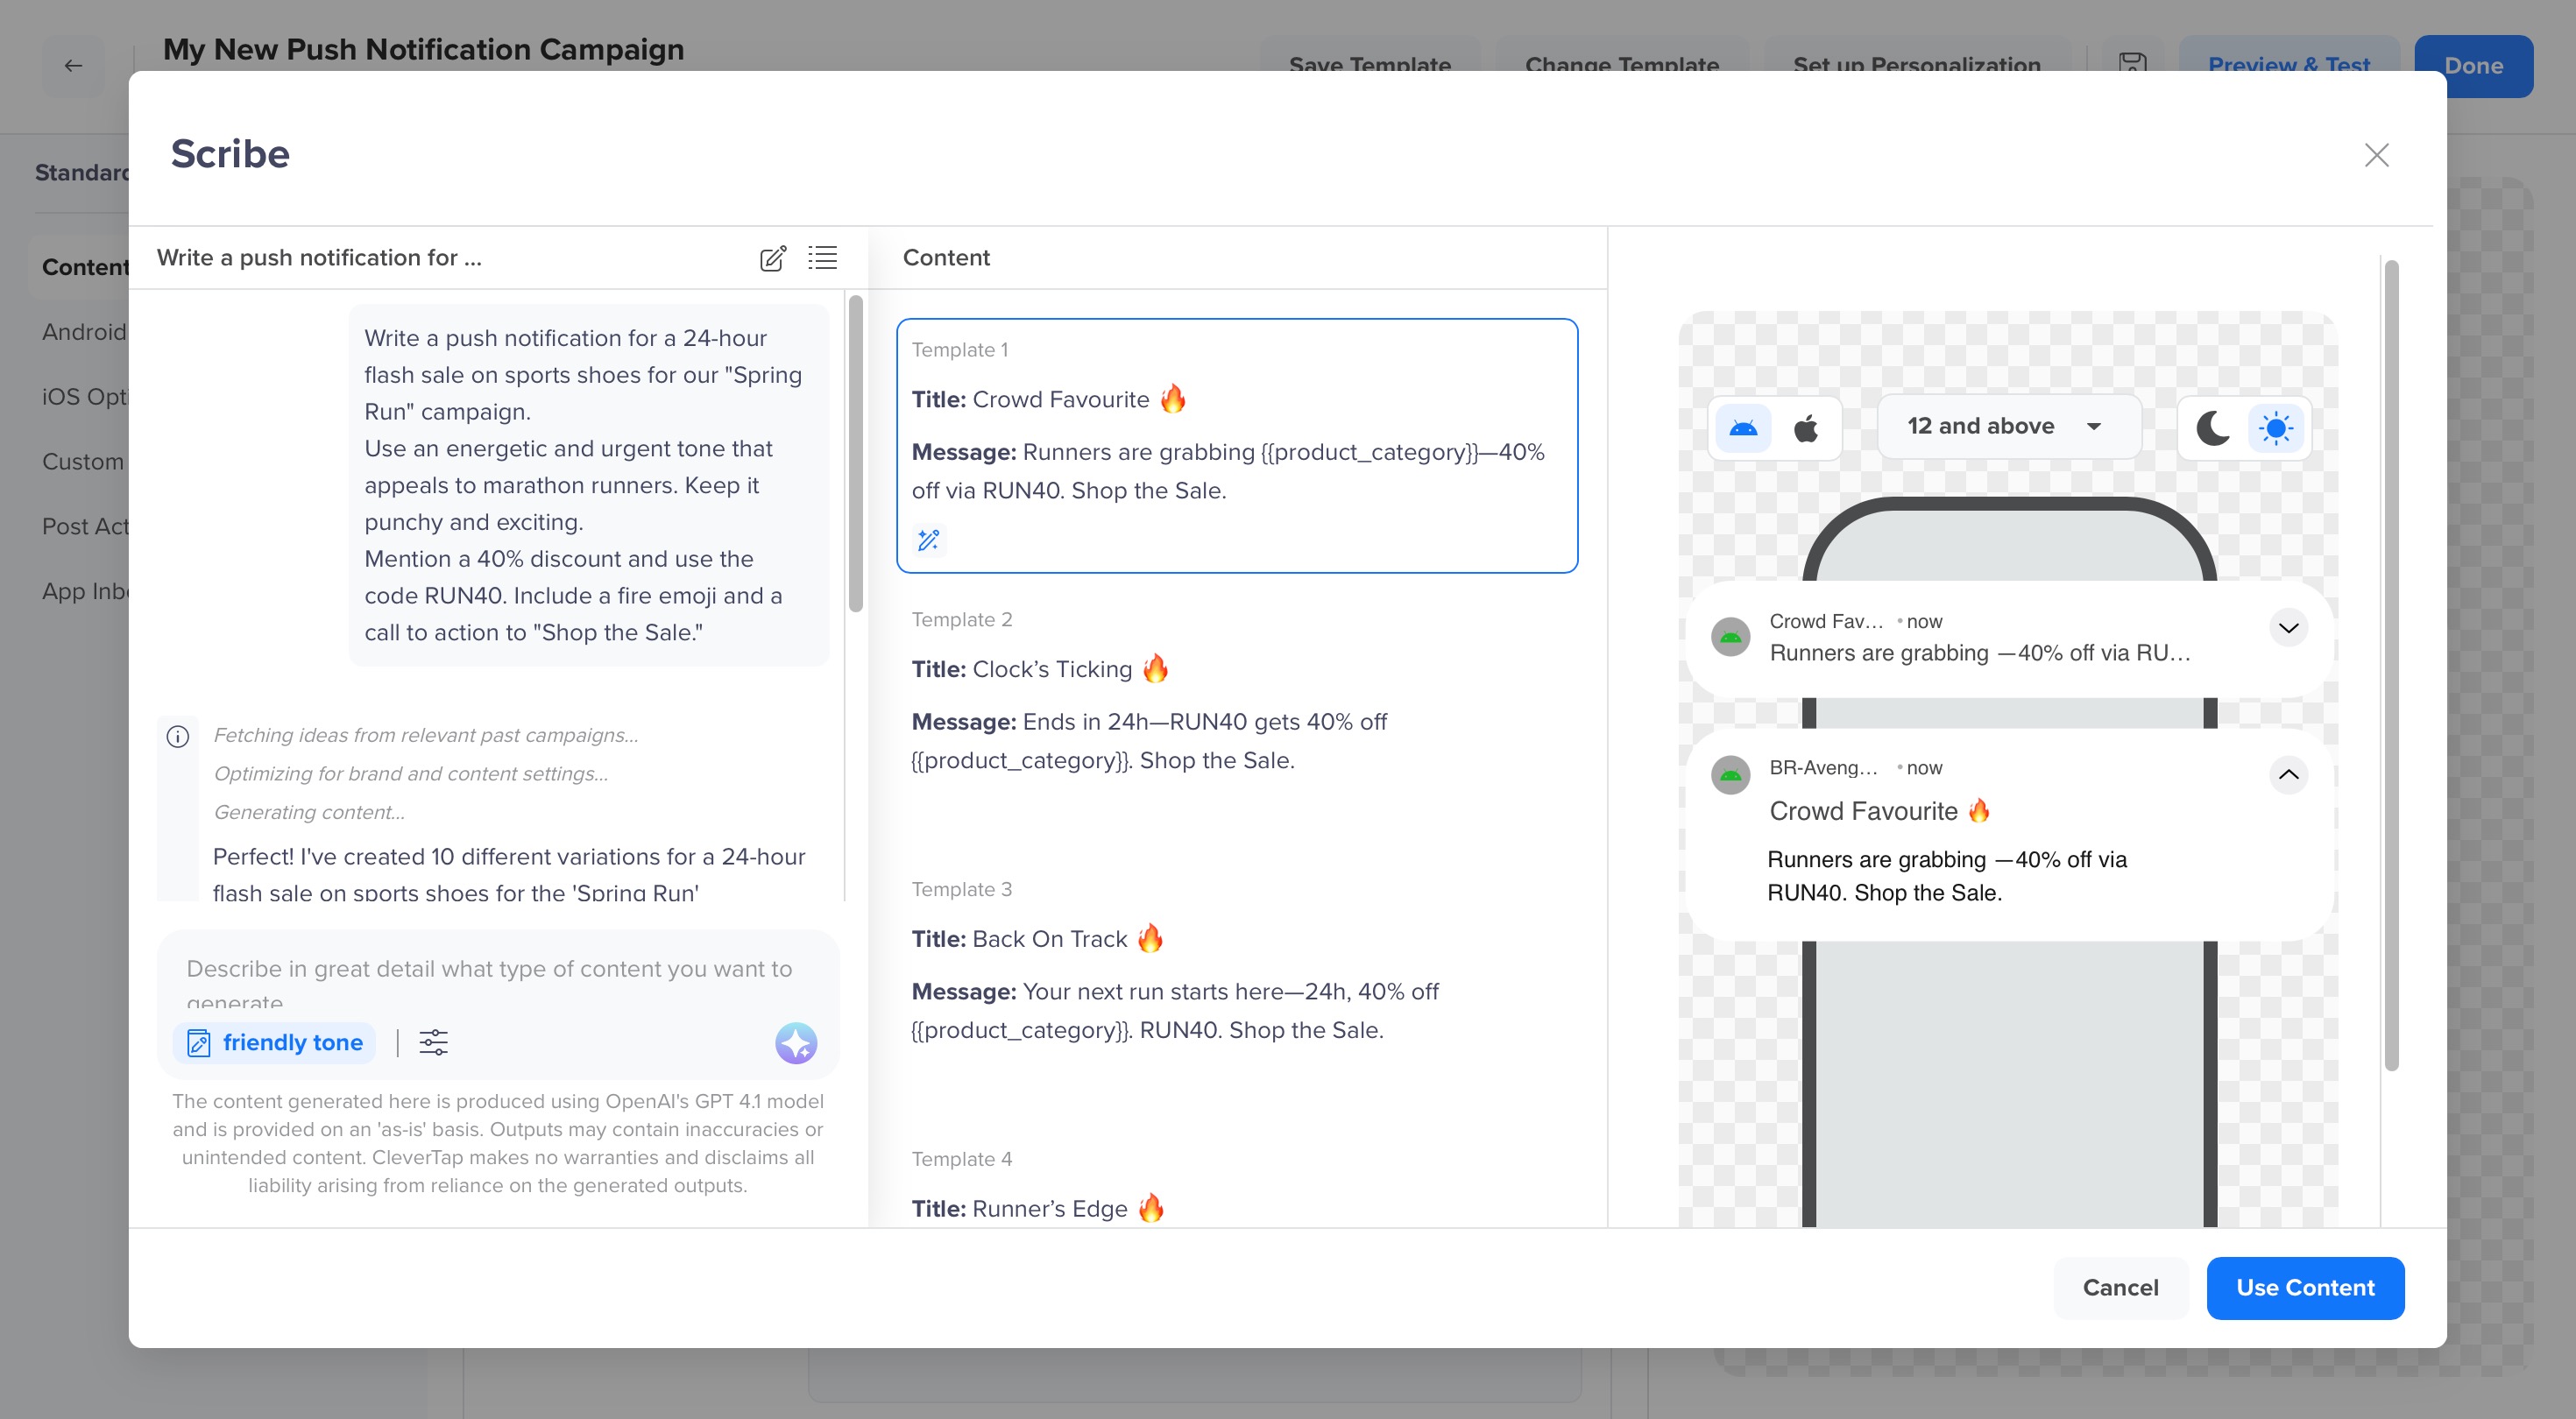
Task: Click the back arrow in campaign header
Action: [x=73, y=66]
